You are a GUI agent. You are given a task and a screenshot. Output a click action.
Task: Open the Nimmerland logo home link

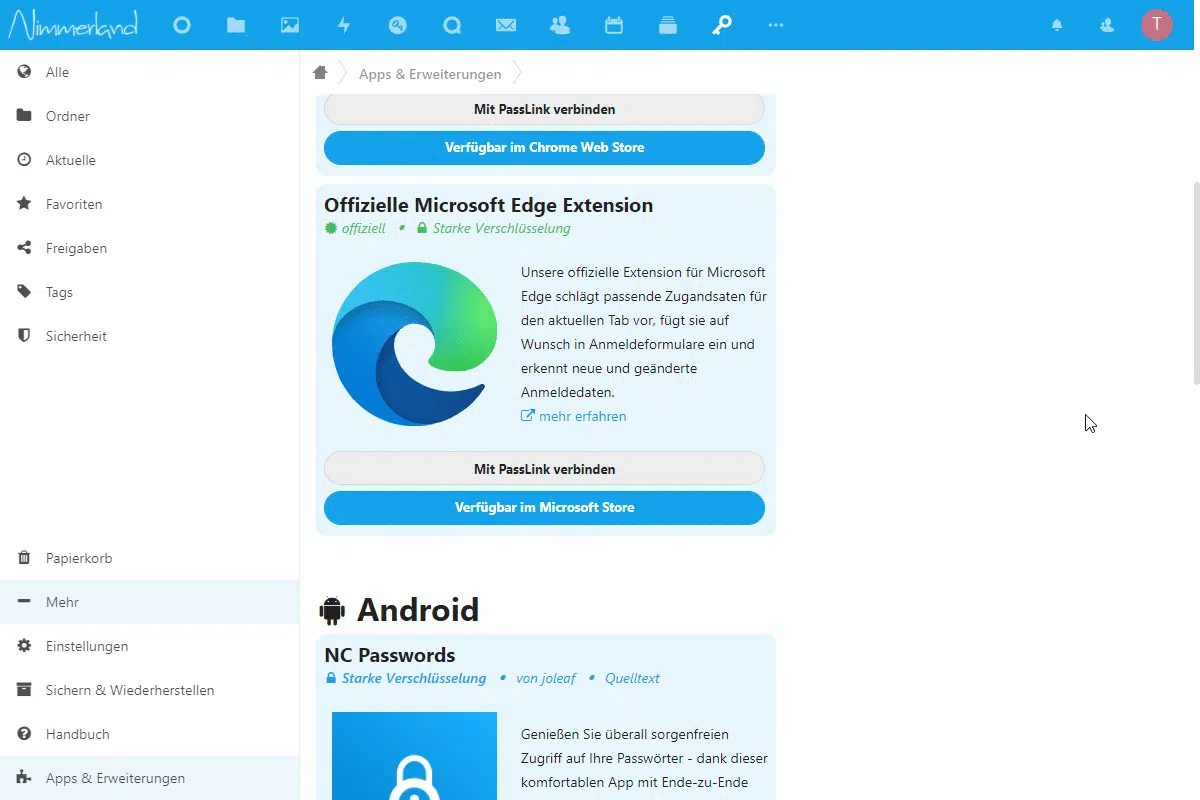[72, 25]
